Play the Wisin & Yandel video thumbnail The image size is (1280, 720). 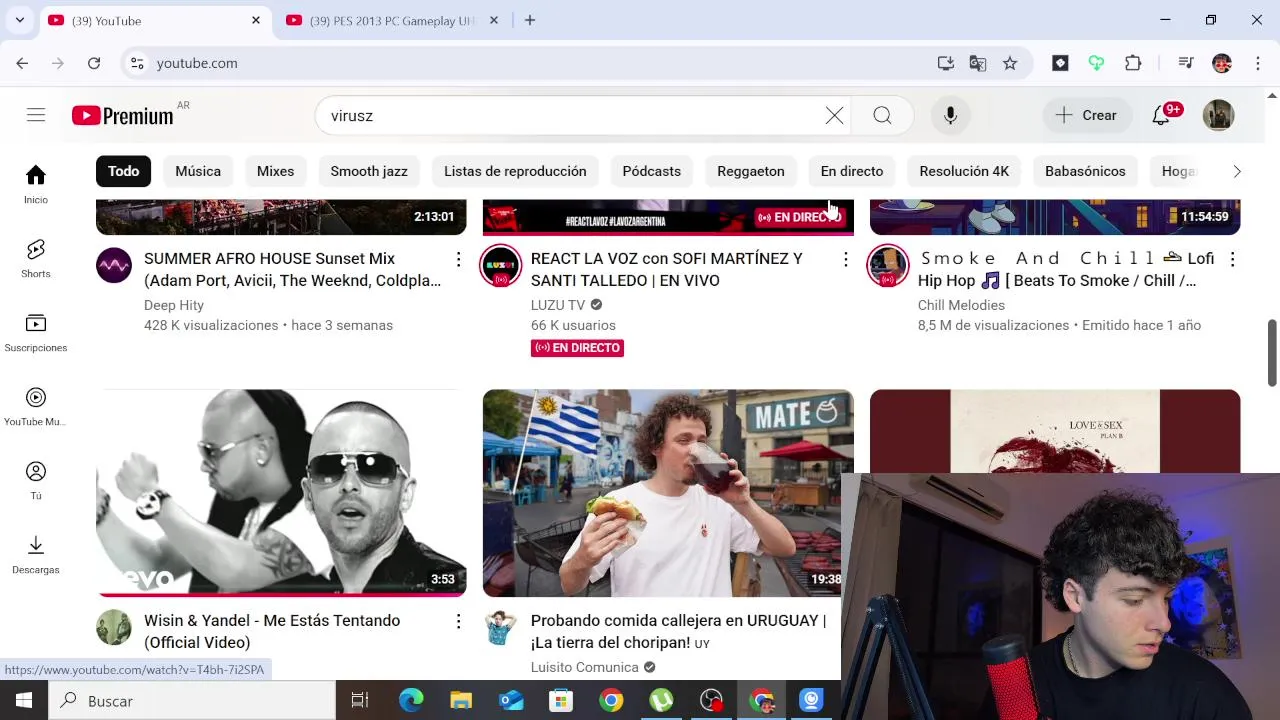[x=281, y=493]
